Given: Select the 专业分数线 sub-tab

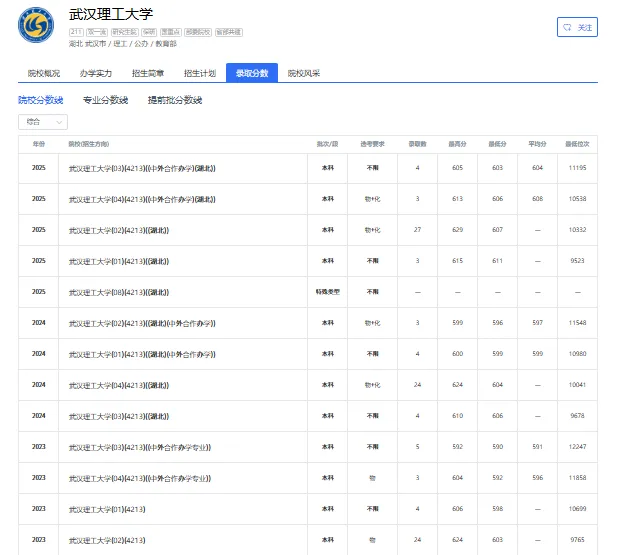Looking at the screenshot, I should (x=105, y=100).
